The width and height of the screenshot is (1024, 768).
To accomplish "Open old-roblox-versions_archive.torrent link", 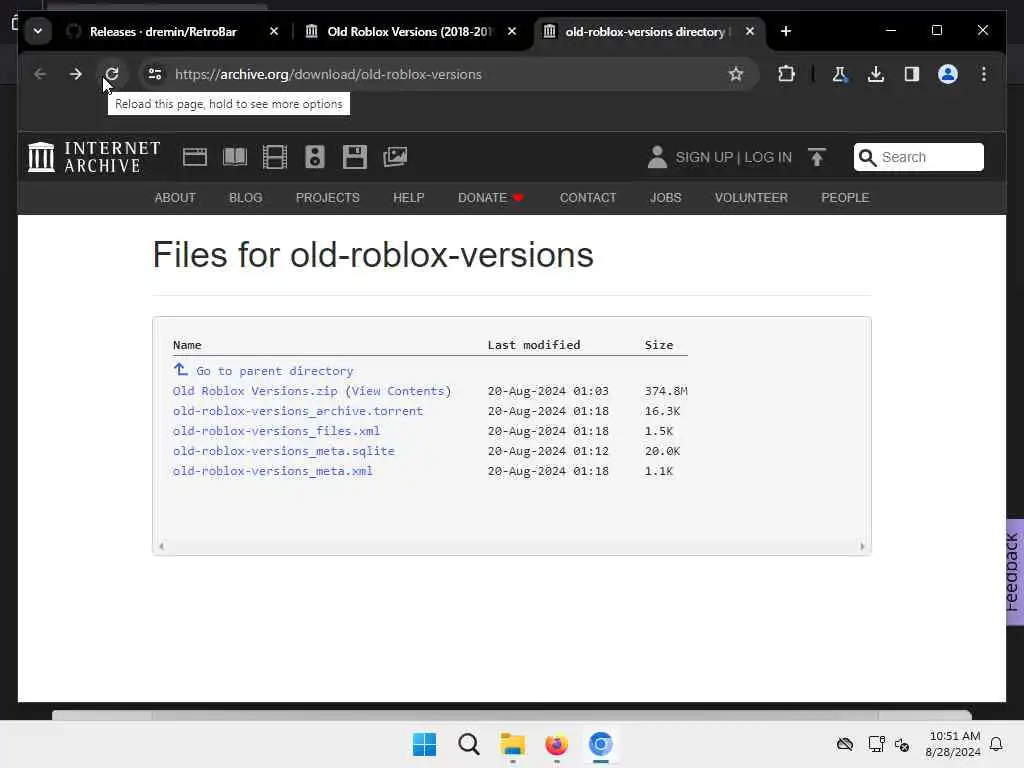I will pyautogui.click(x=298, y=411).
